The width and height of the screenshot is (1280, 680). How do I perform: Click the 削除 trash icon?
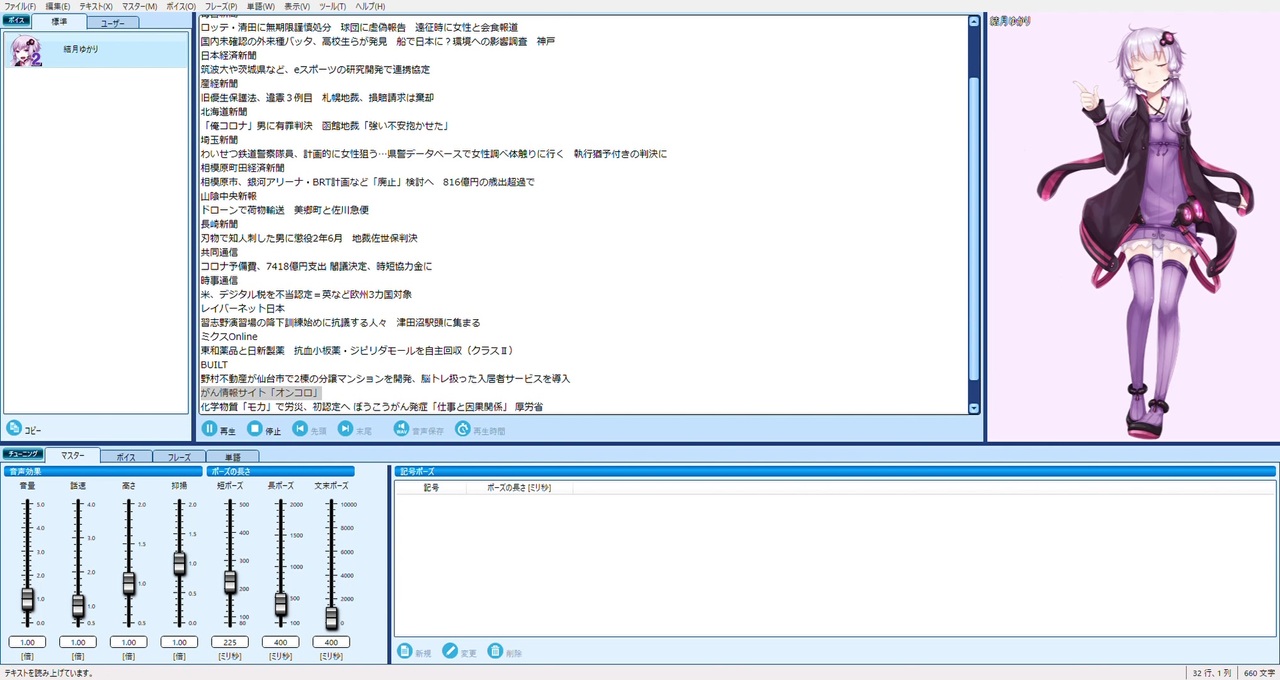pos(495,651)
